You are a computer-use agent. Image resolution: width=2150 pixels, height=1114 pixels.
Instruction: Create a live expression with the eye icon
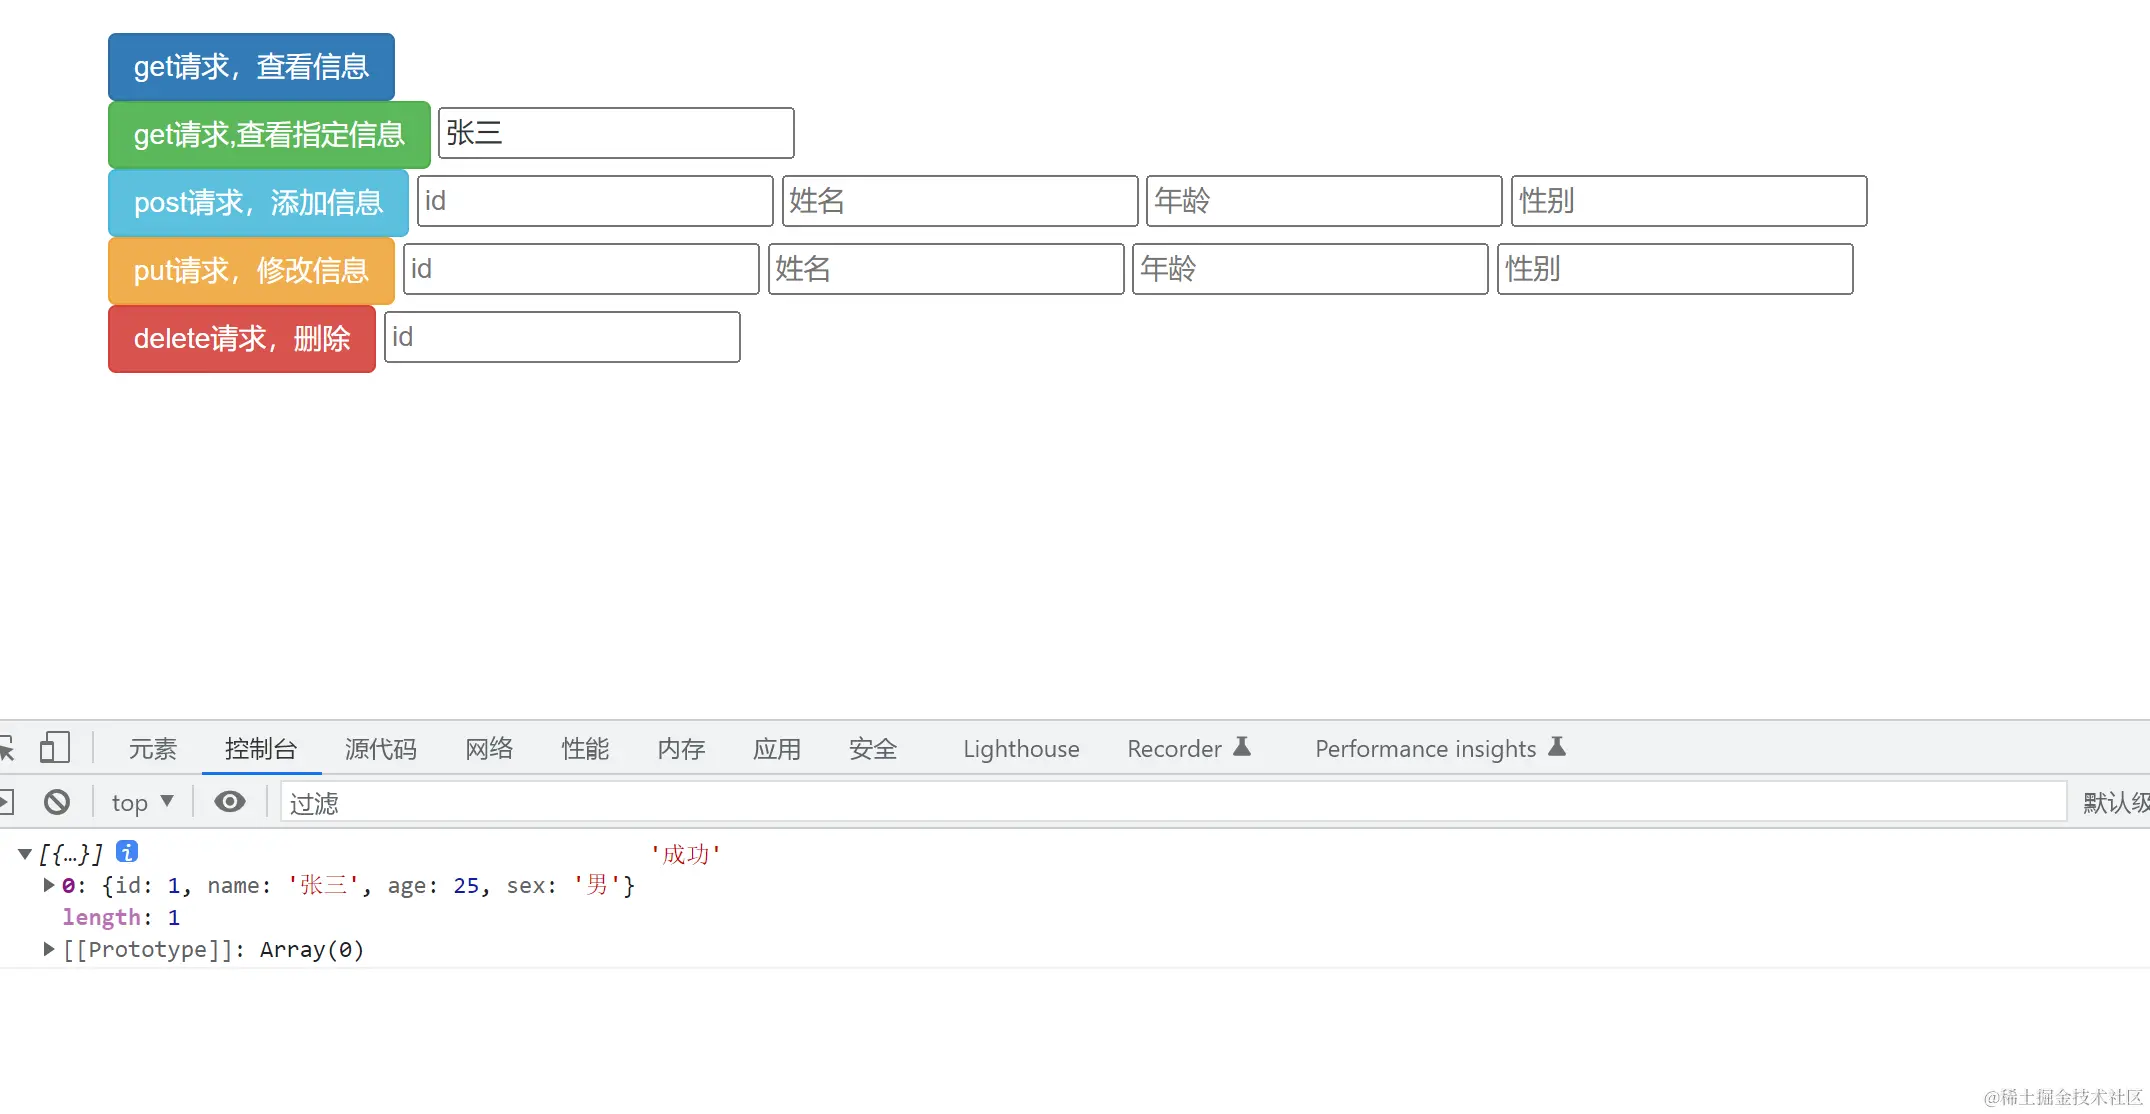pos(230,801)
